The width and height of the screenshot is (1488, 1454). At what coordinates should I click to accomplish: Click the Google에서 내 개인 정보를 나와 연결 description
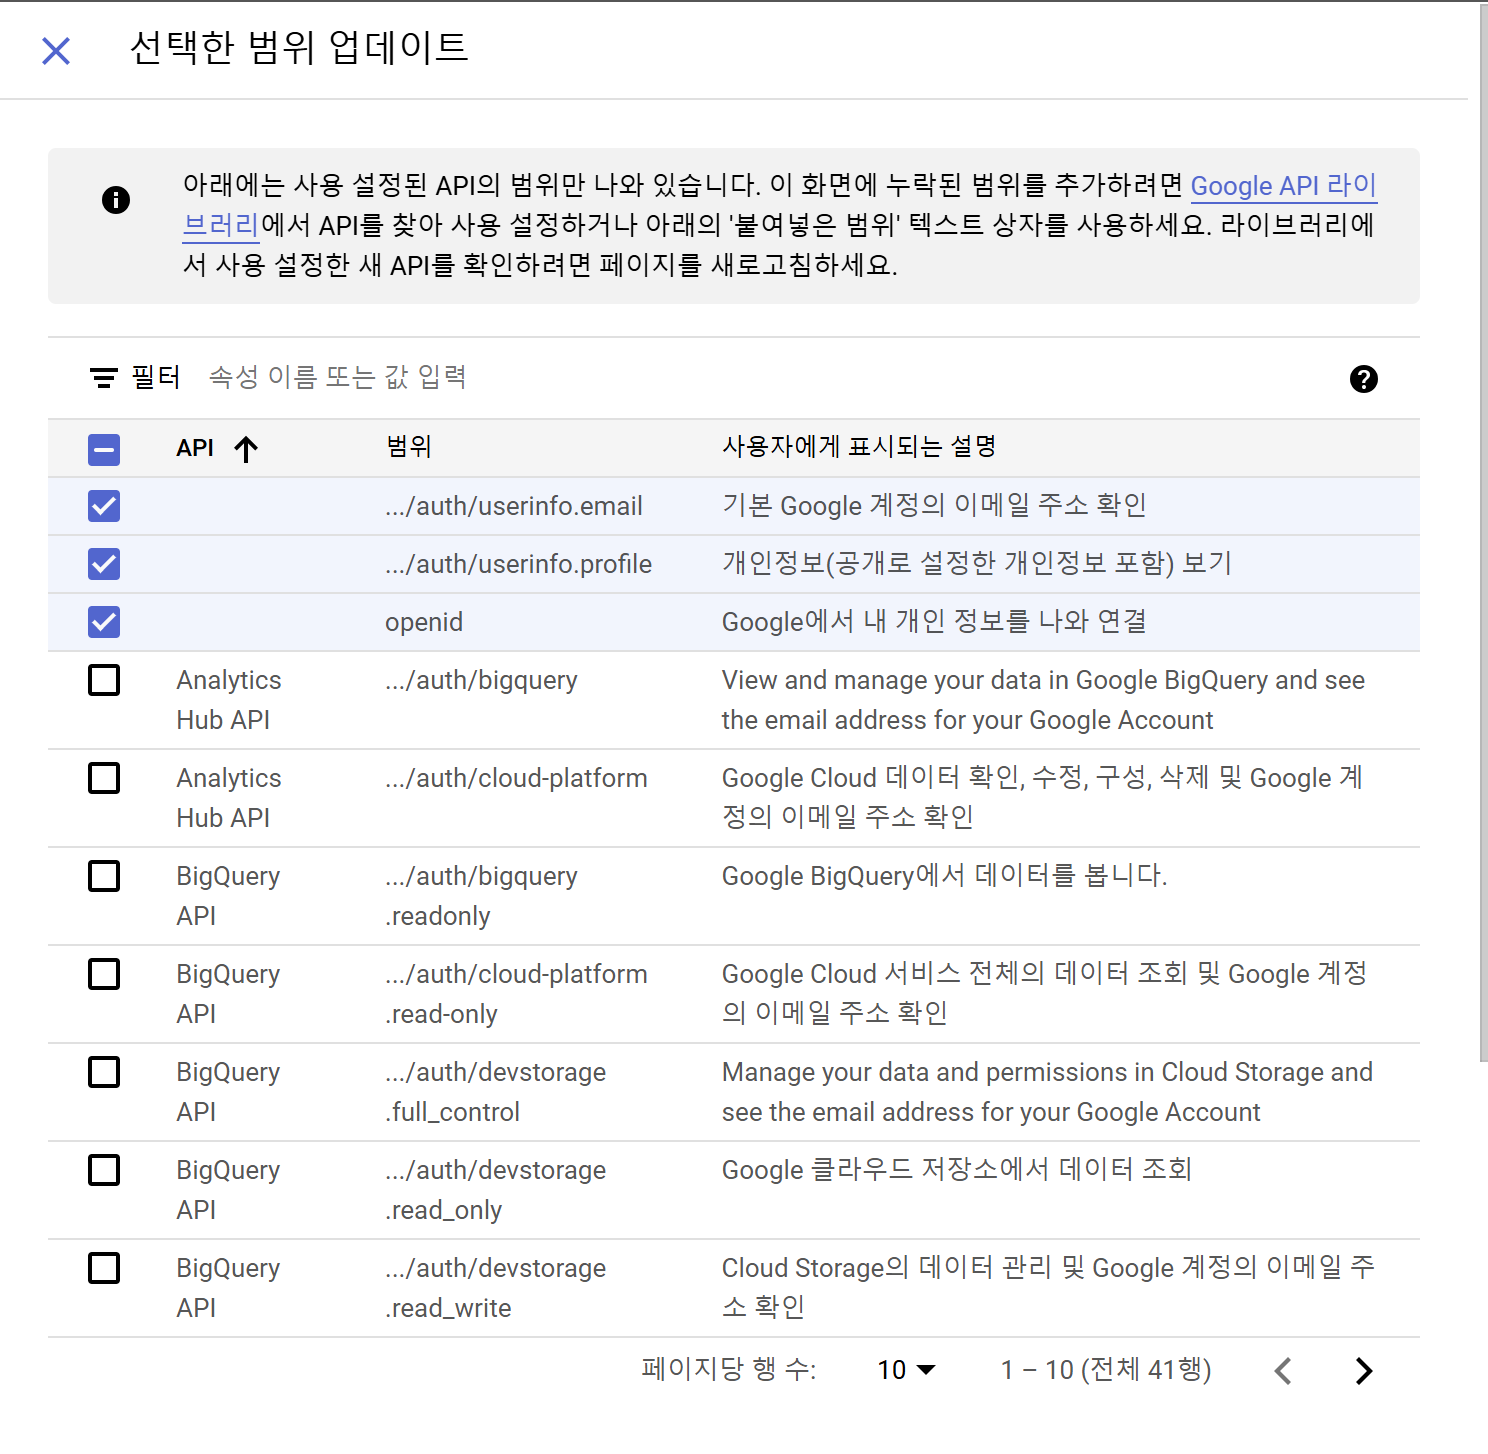[934, 622]
